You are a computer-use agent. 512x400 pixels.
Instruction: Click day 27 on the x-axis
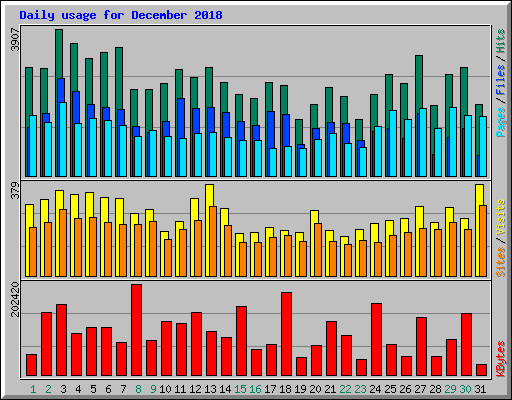tap(420, 389)
